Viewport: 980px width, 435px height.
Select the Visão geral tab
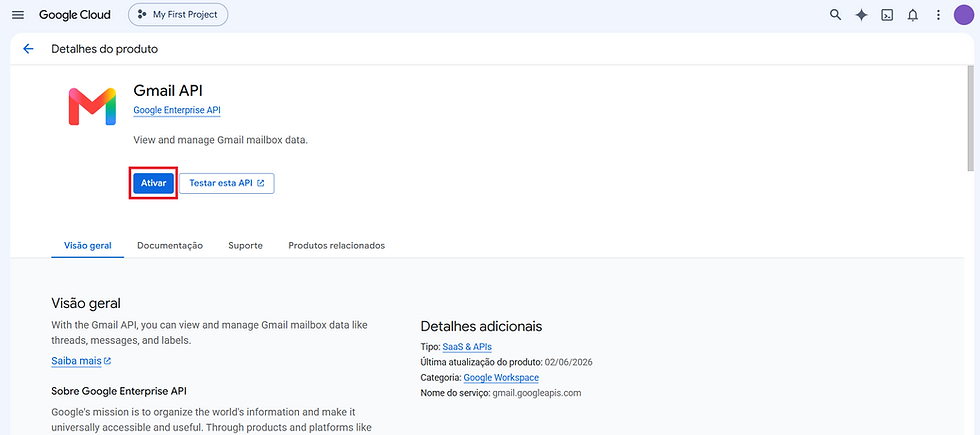tap(88, 246)
